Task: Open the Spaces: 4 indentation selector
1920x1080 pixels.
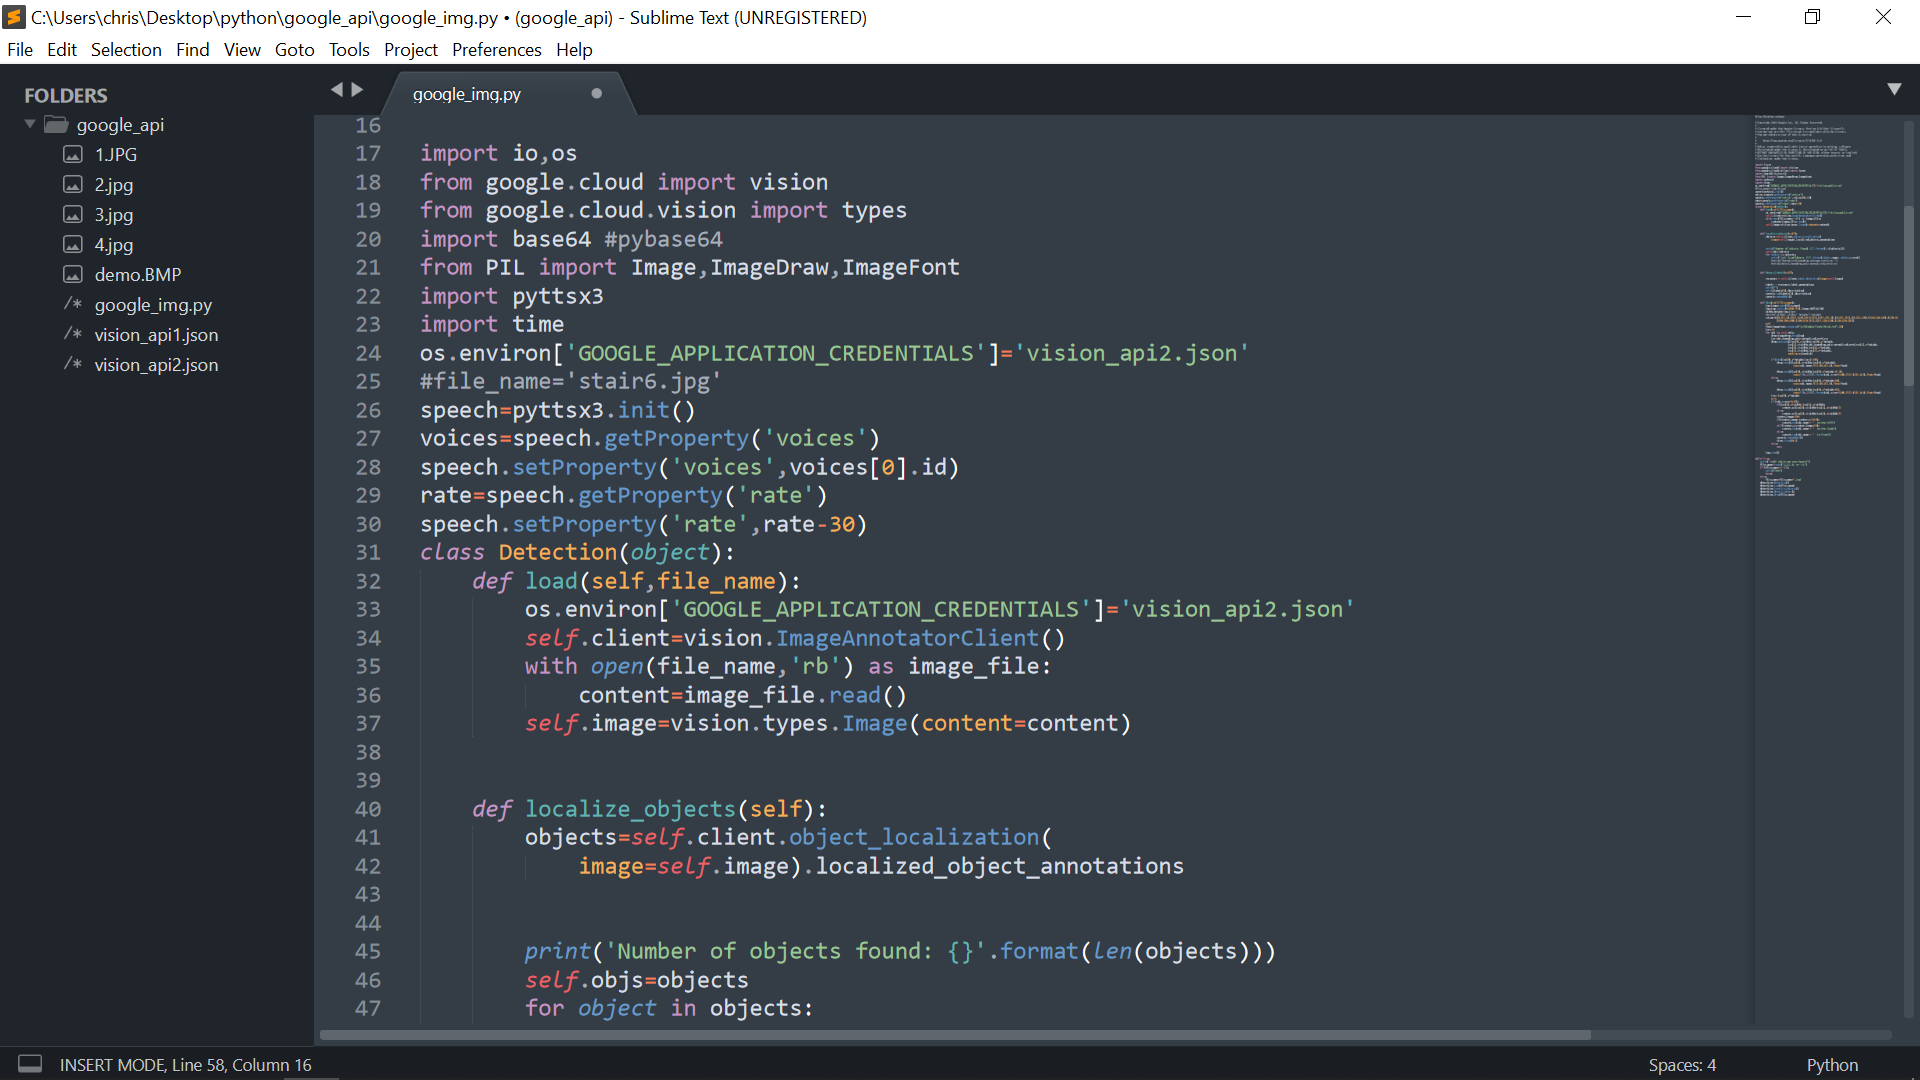Action: click(x=1681, y=1065)
